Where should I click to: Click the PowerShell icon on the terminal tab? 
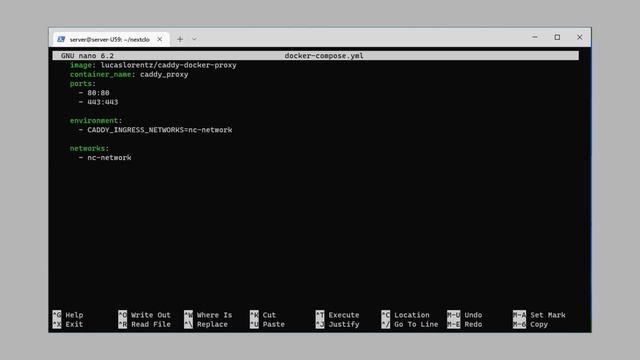(61, 39)
